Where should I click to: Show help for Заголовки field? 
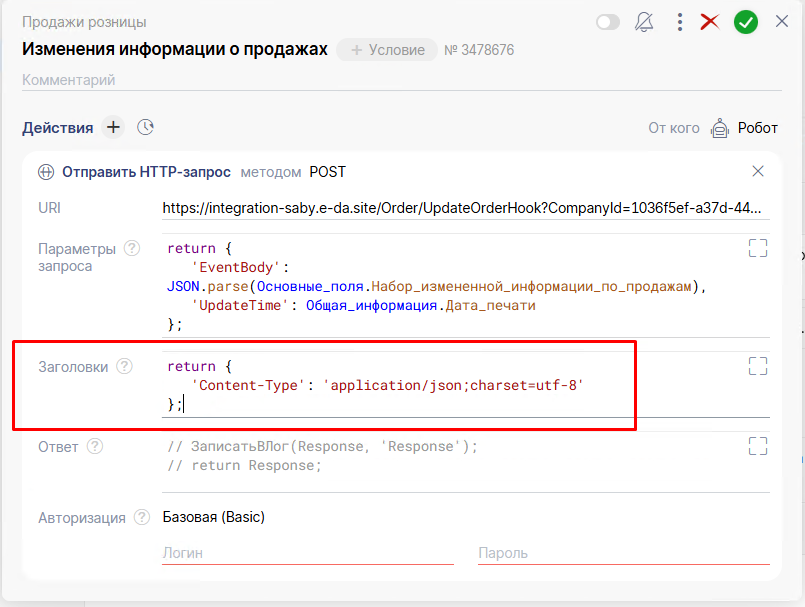[124, 366]
